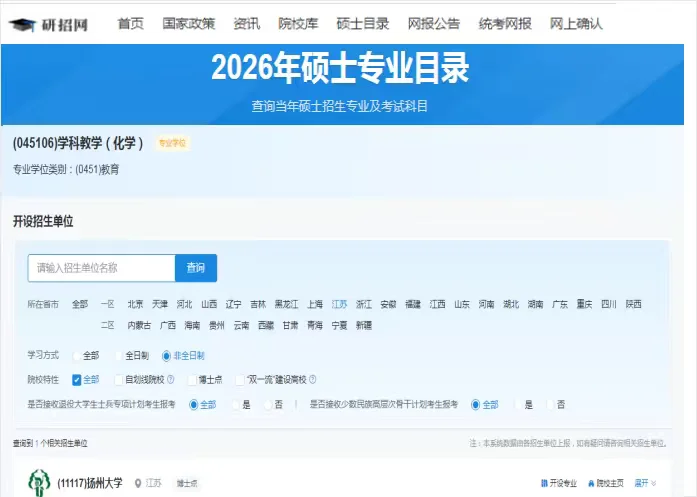
Task: Click the help icon next to 双一流建设高校
Action: pyautogui.click(x=312, y=380)
